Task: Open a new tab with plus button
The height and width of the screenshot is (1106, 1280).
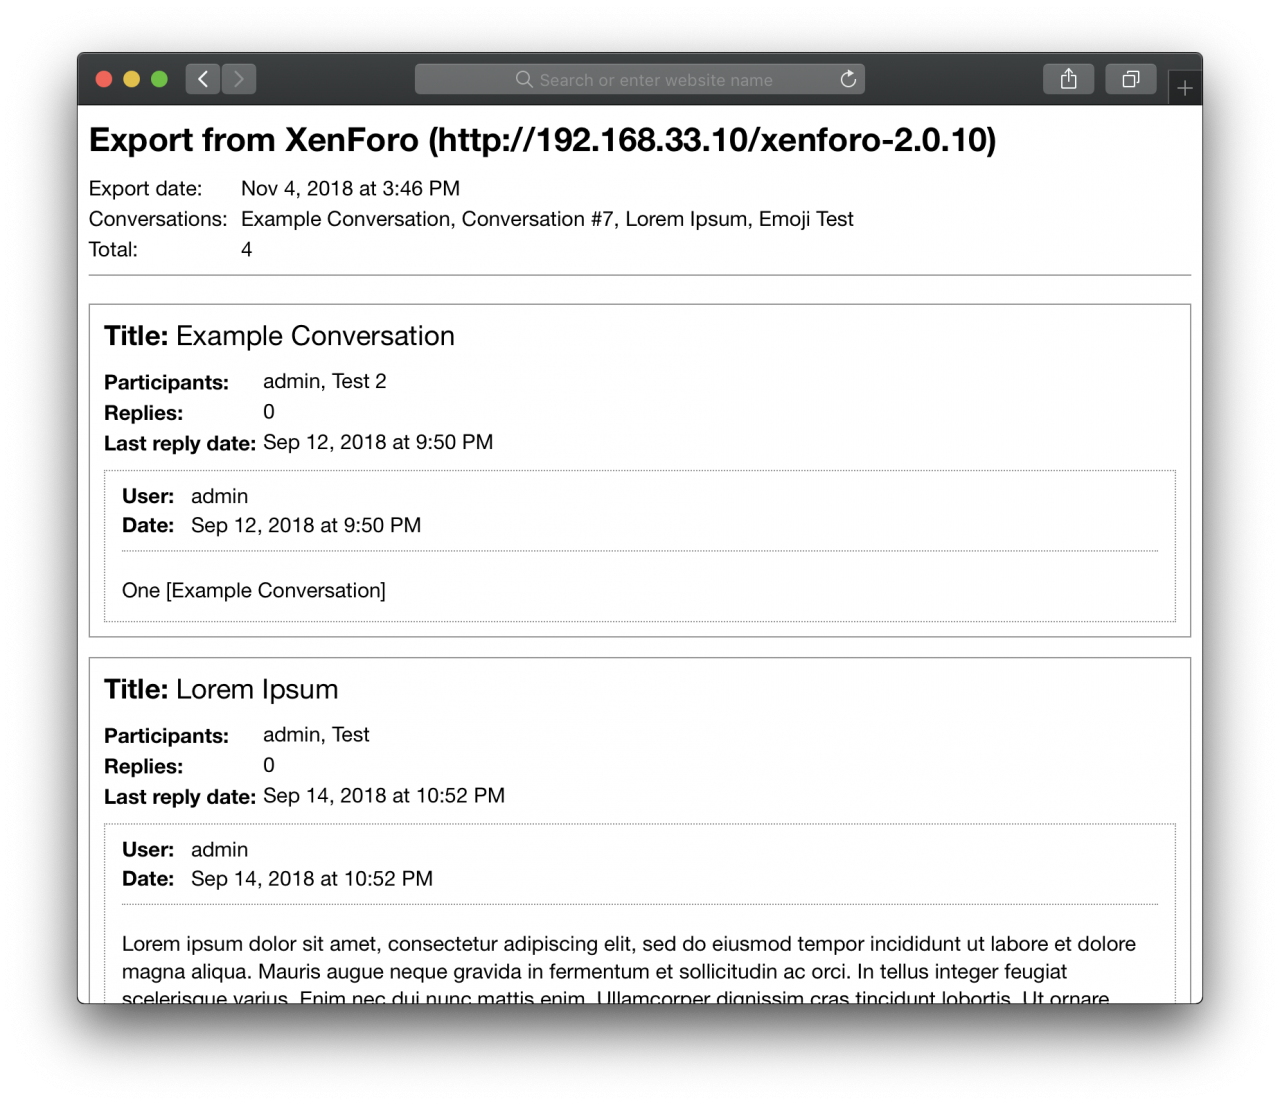Action: [1185, 88]
